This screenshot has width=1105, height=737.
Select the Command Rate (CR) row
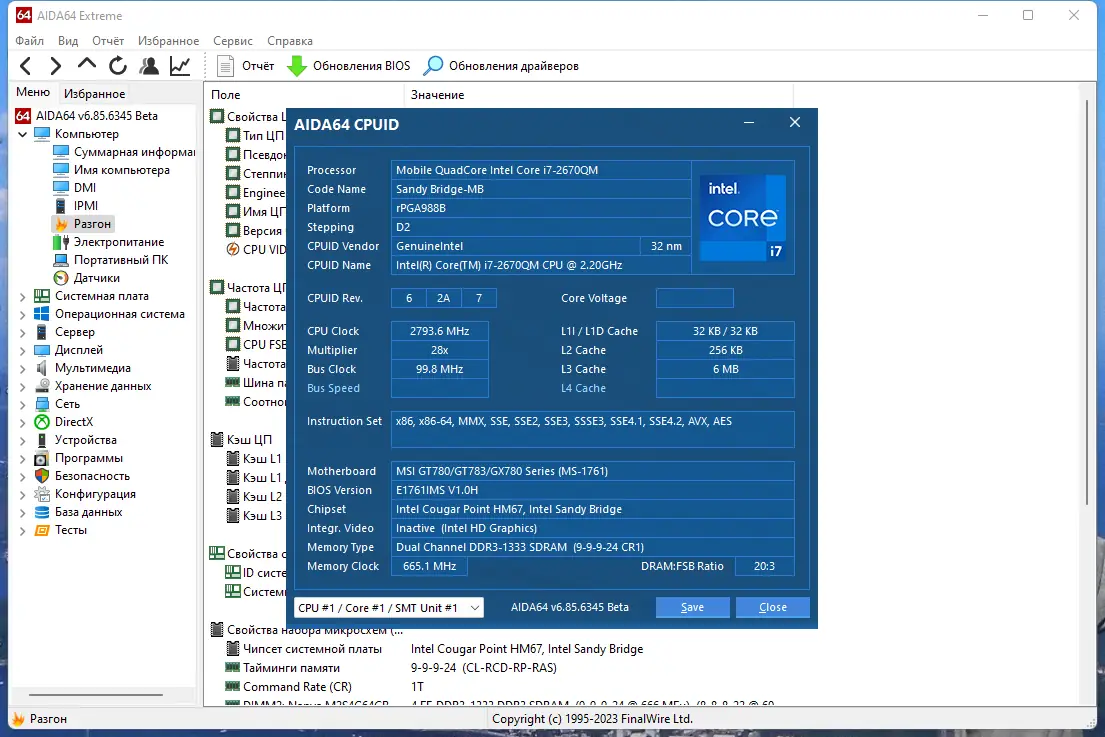(x=325, y=687)
